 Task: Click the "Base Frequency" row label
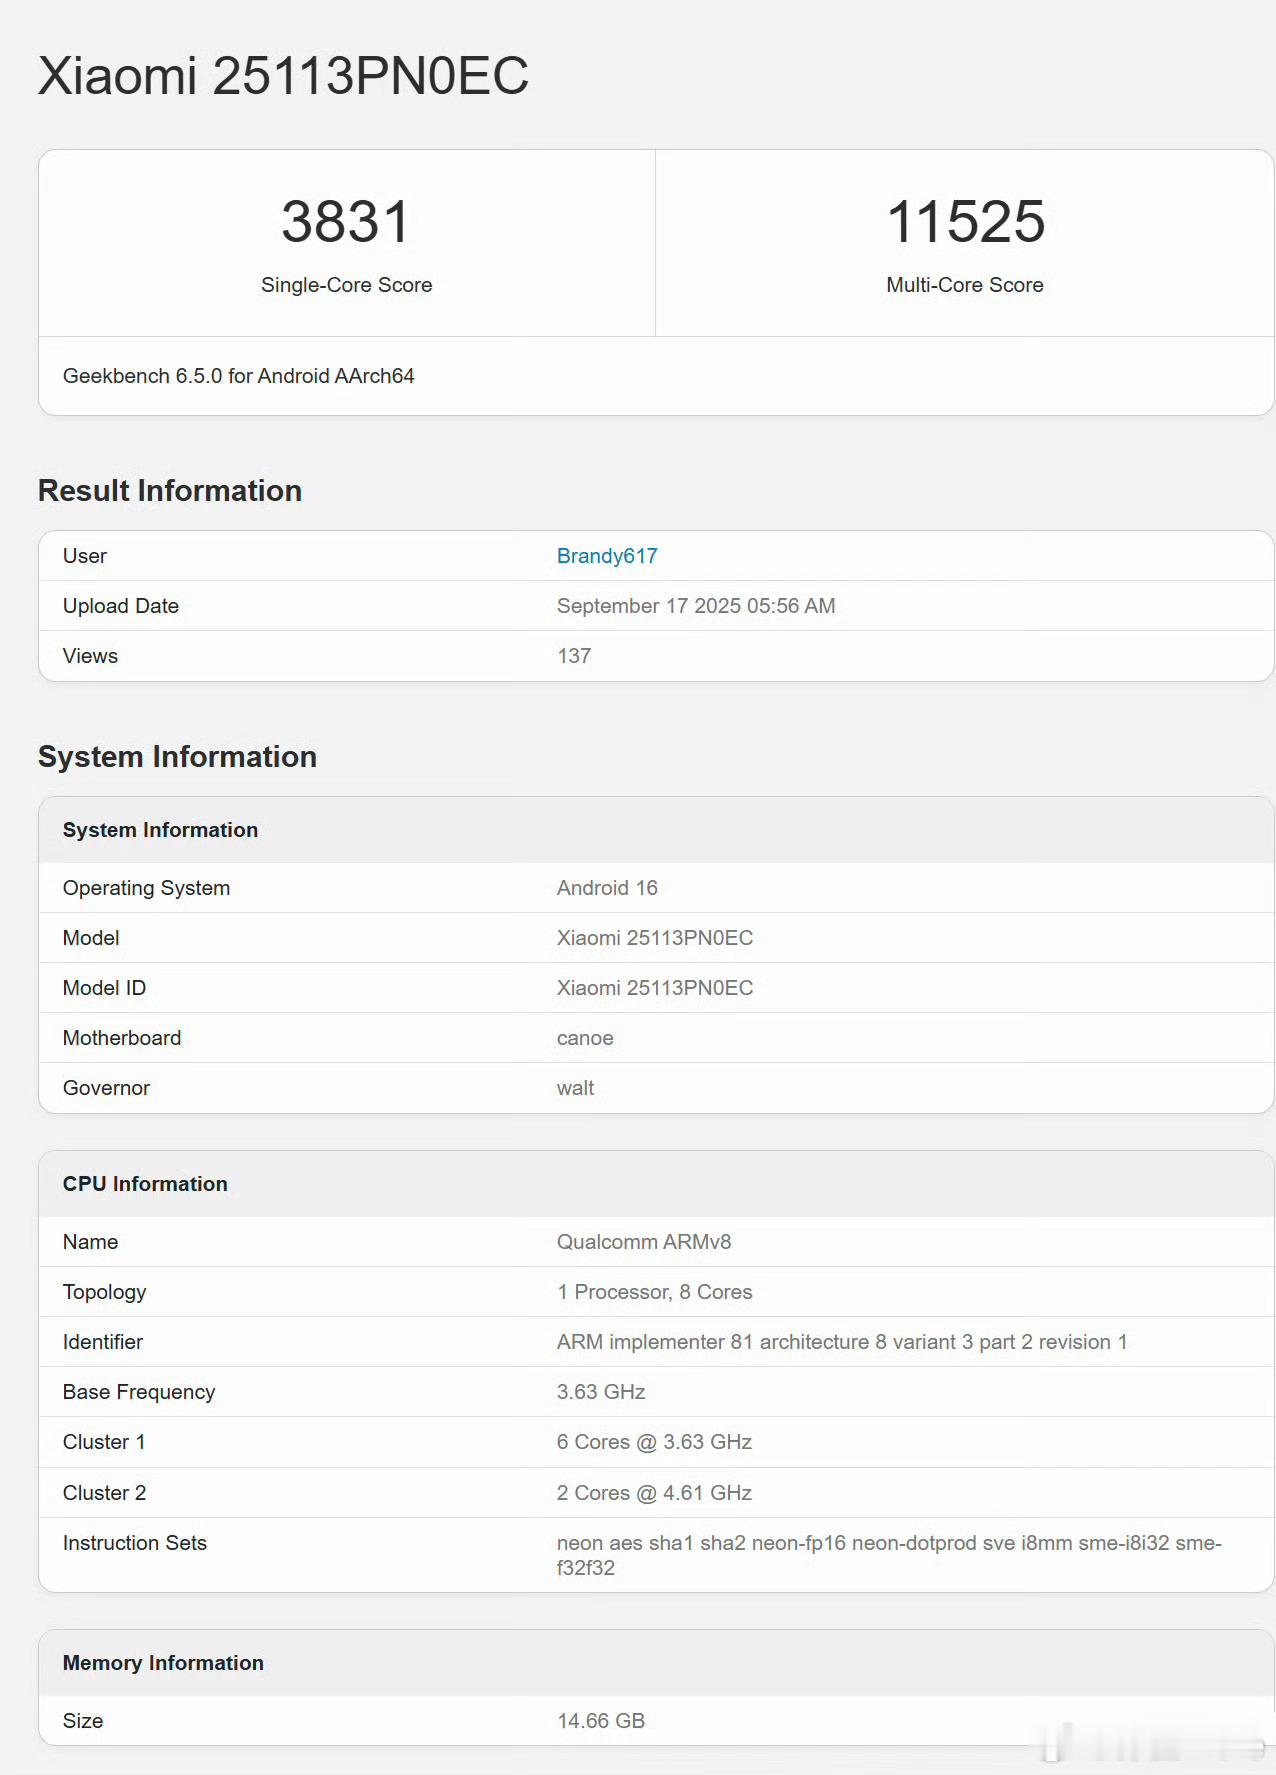pos(139,1392)
